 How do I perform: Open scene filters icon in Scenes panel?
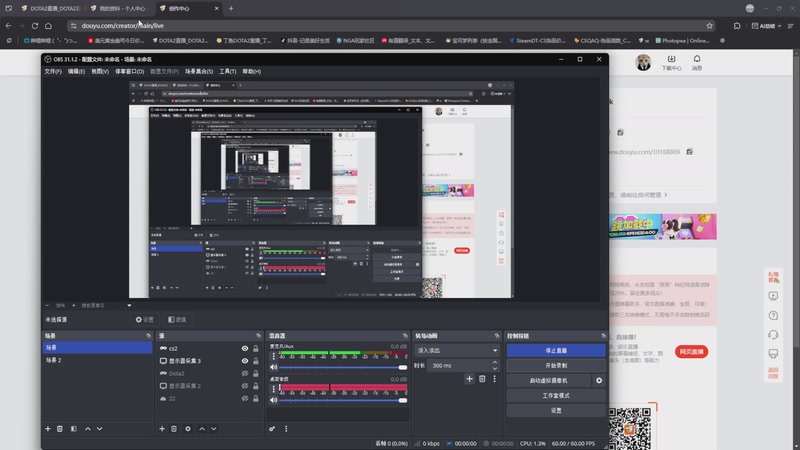(x=73, y=429)
